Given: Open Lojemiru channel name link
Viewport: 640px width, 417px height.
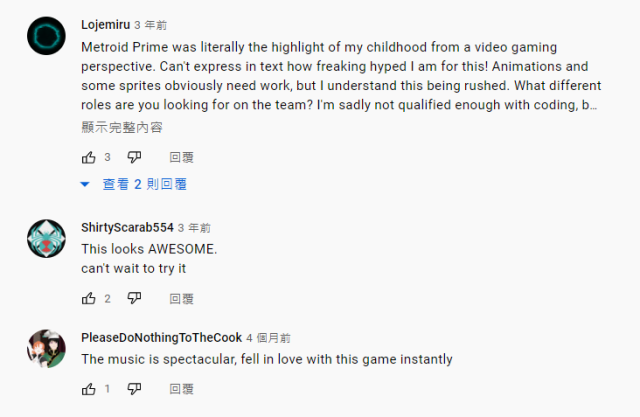Looking at the screenshot, I should coord(105,25).
